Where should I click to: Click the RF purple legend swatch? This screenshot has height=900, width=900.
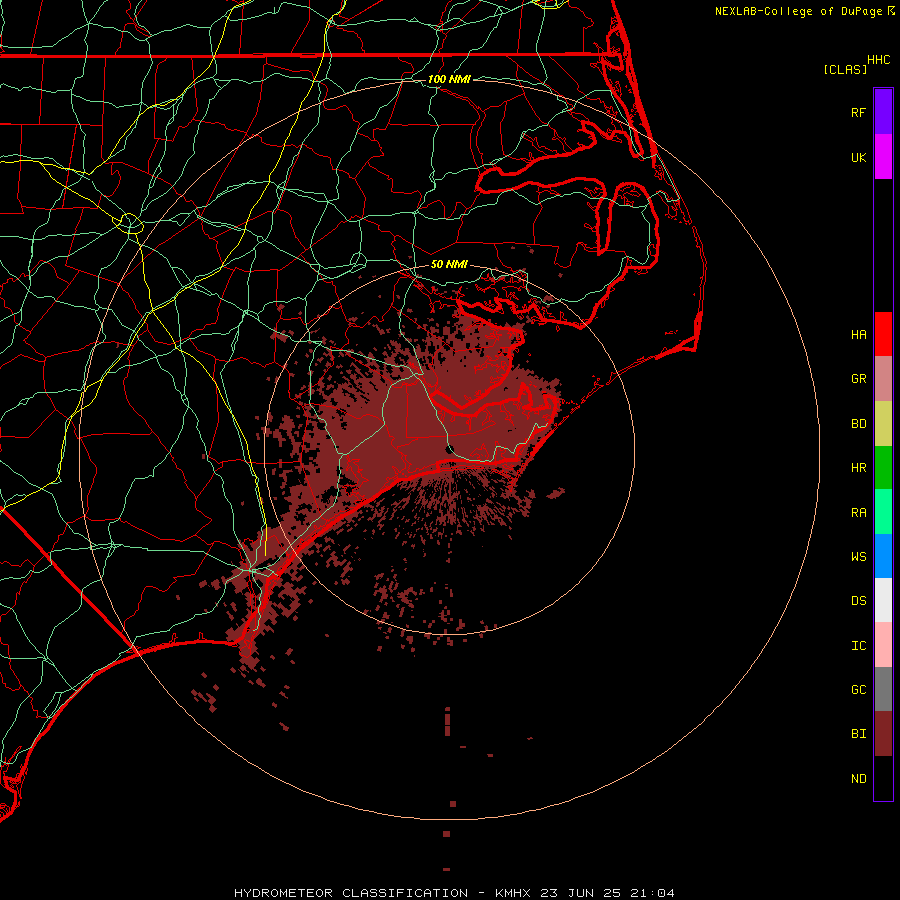click(x=883, y=112)
